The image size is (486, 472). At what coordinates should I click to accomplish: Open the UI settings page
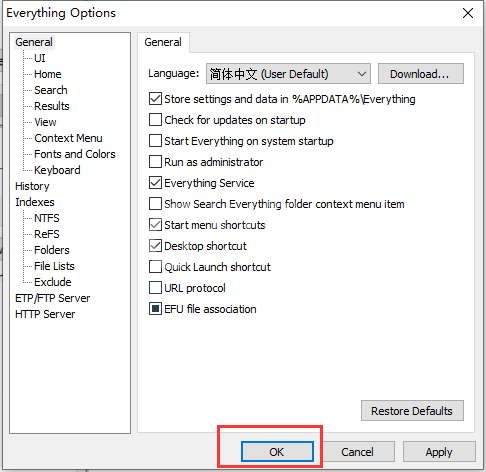tap(40, 58)
